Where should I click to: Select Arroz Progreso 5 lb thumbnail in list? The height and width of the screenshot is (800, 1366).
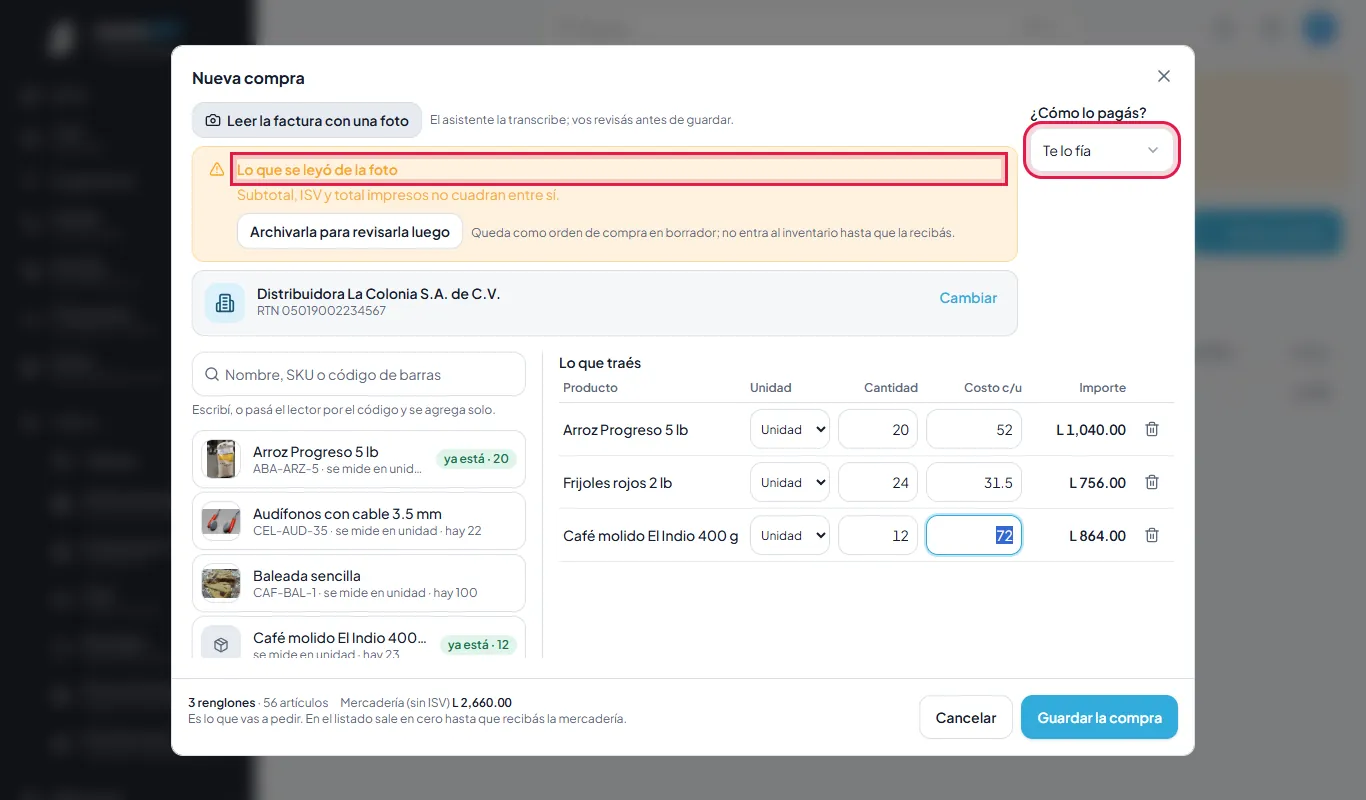click(221, 459)
